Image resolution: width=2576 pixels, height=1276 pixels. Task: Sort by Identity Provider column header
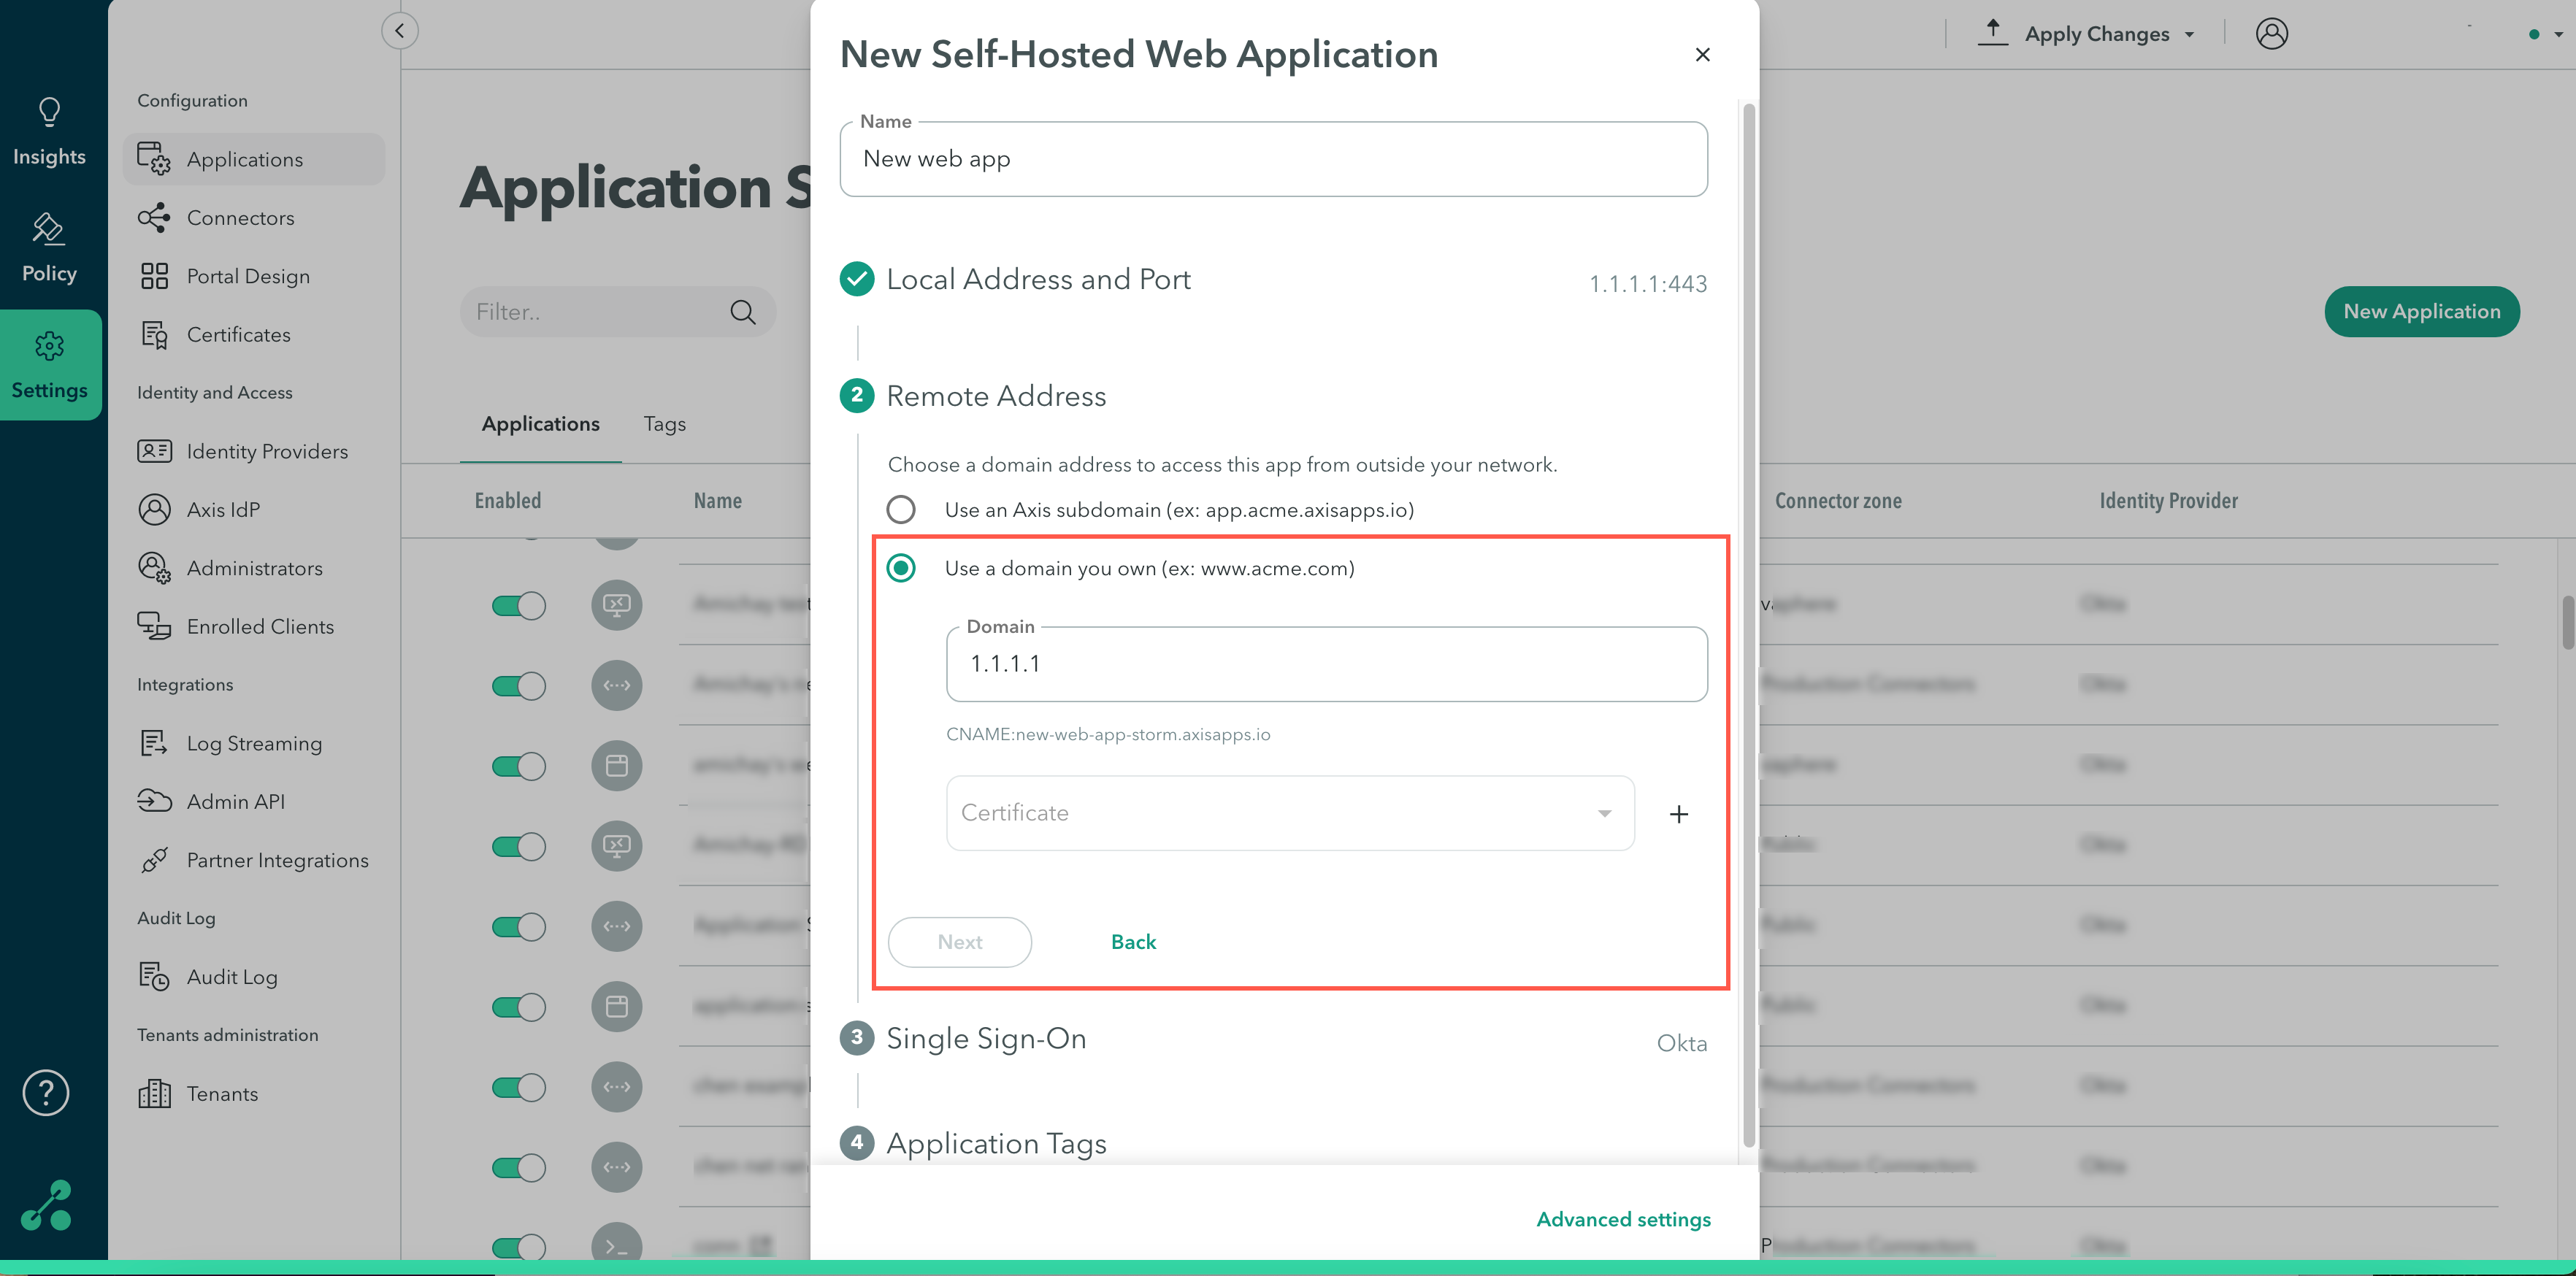click(2168, 501)
